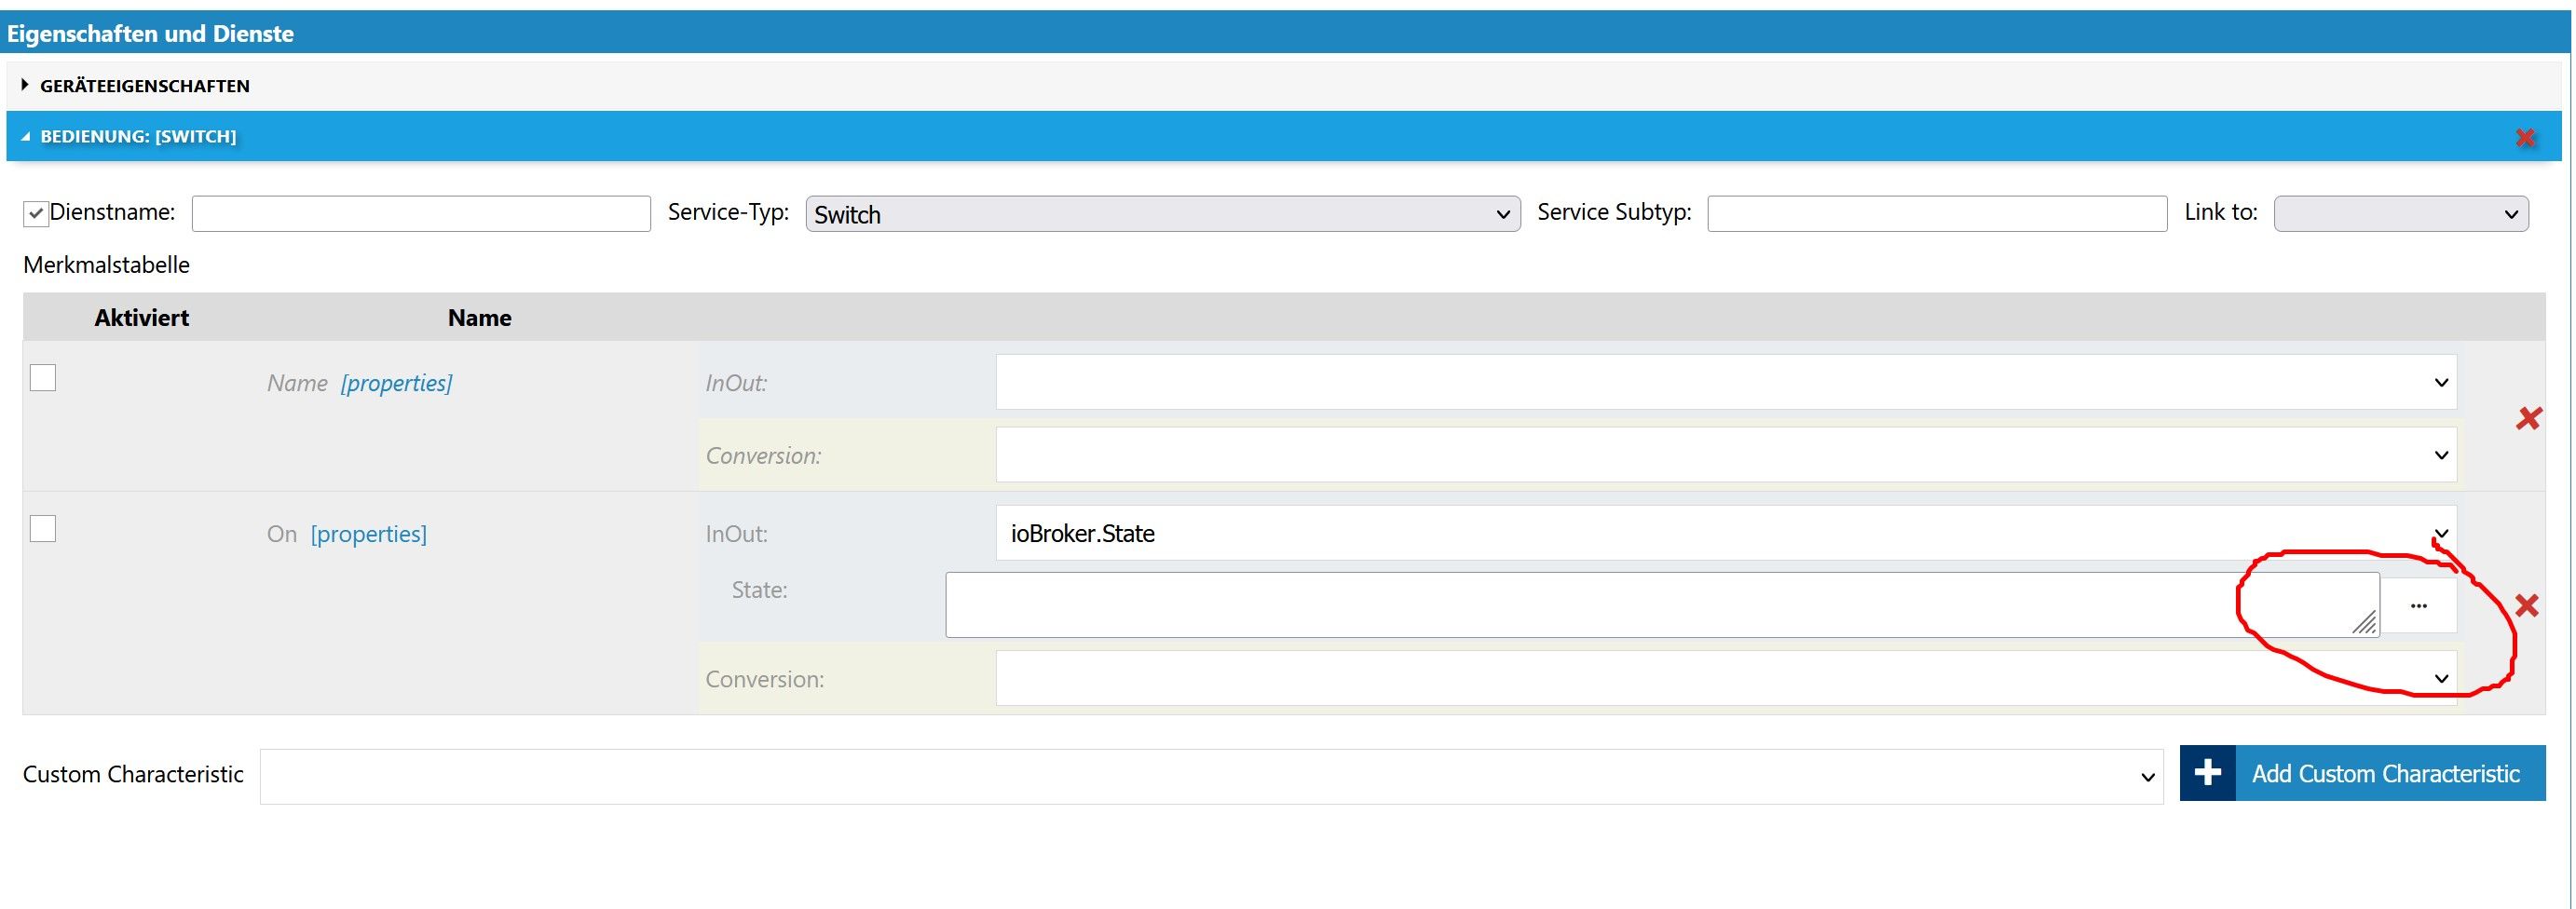Open the Link to dropdown
The image size is (2576, 909).
2400,214
